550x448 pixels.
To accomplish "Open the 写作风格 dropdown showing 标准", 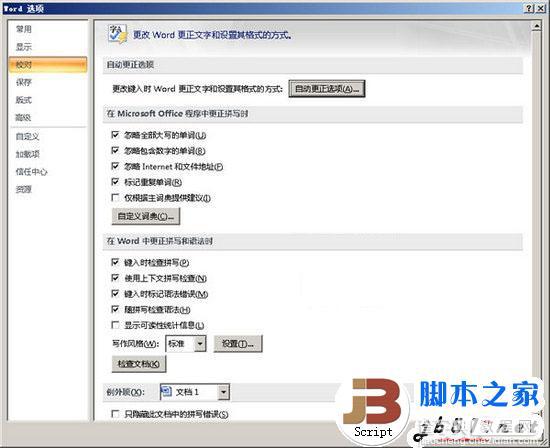I will (x=186, y=344).
